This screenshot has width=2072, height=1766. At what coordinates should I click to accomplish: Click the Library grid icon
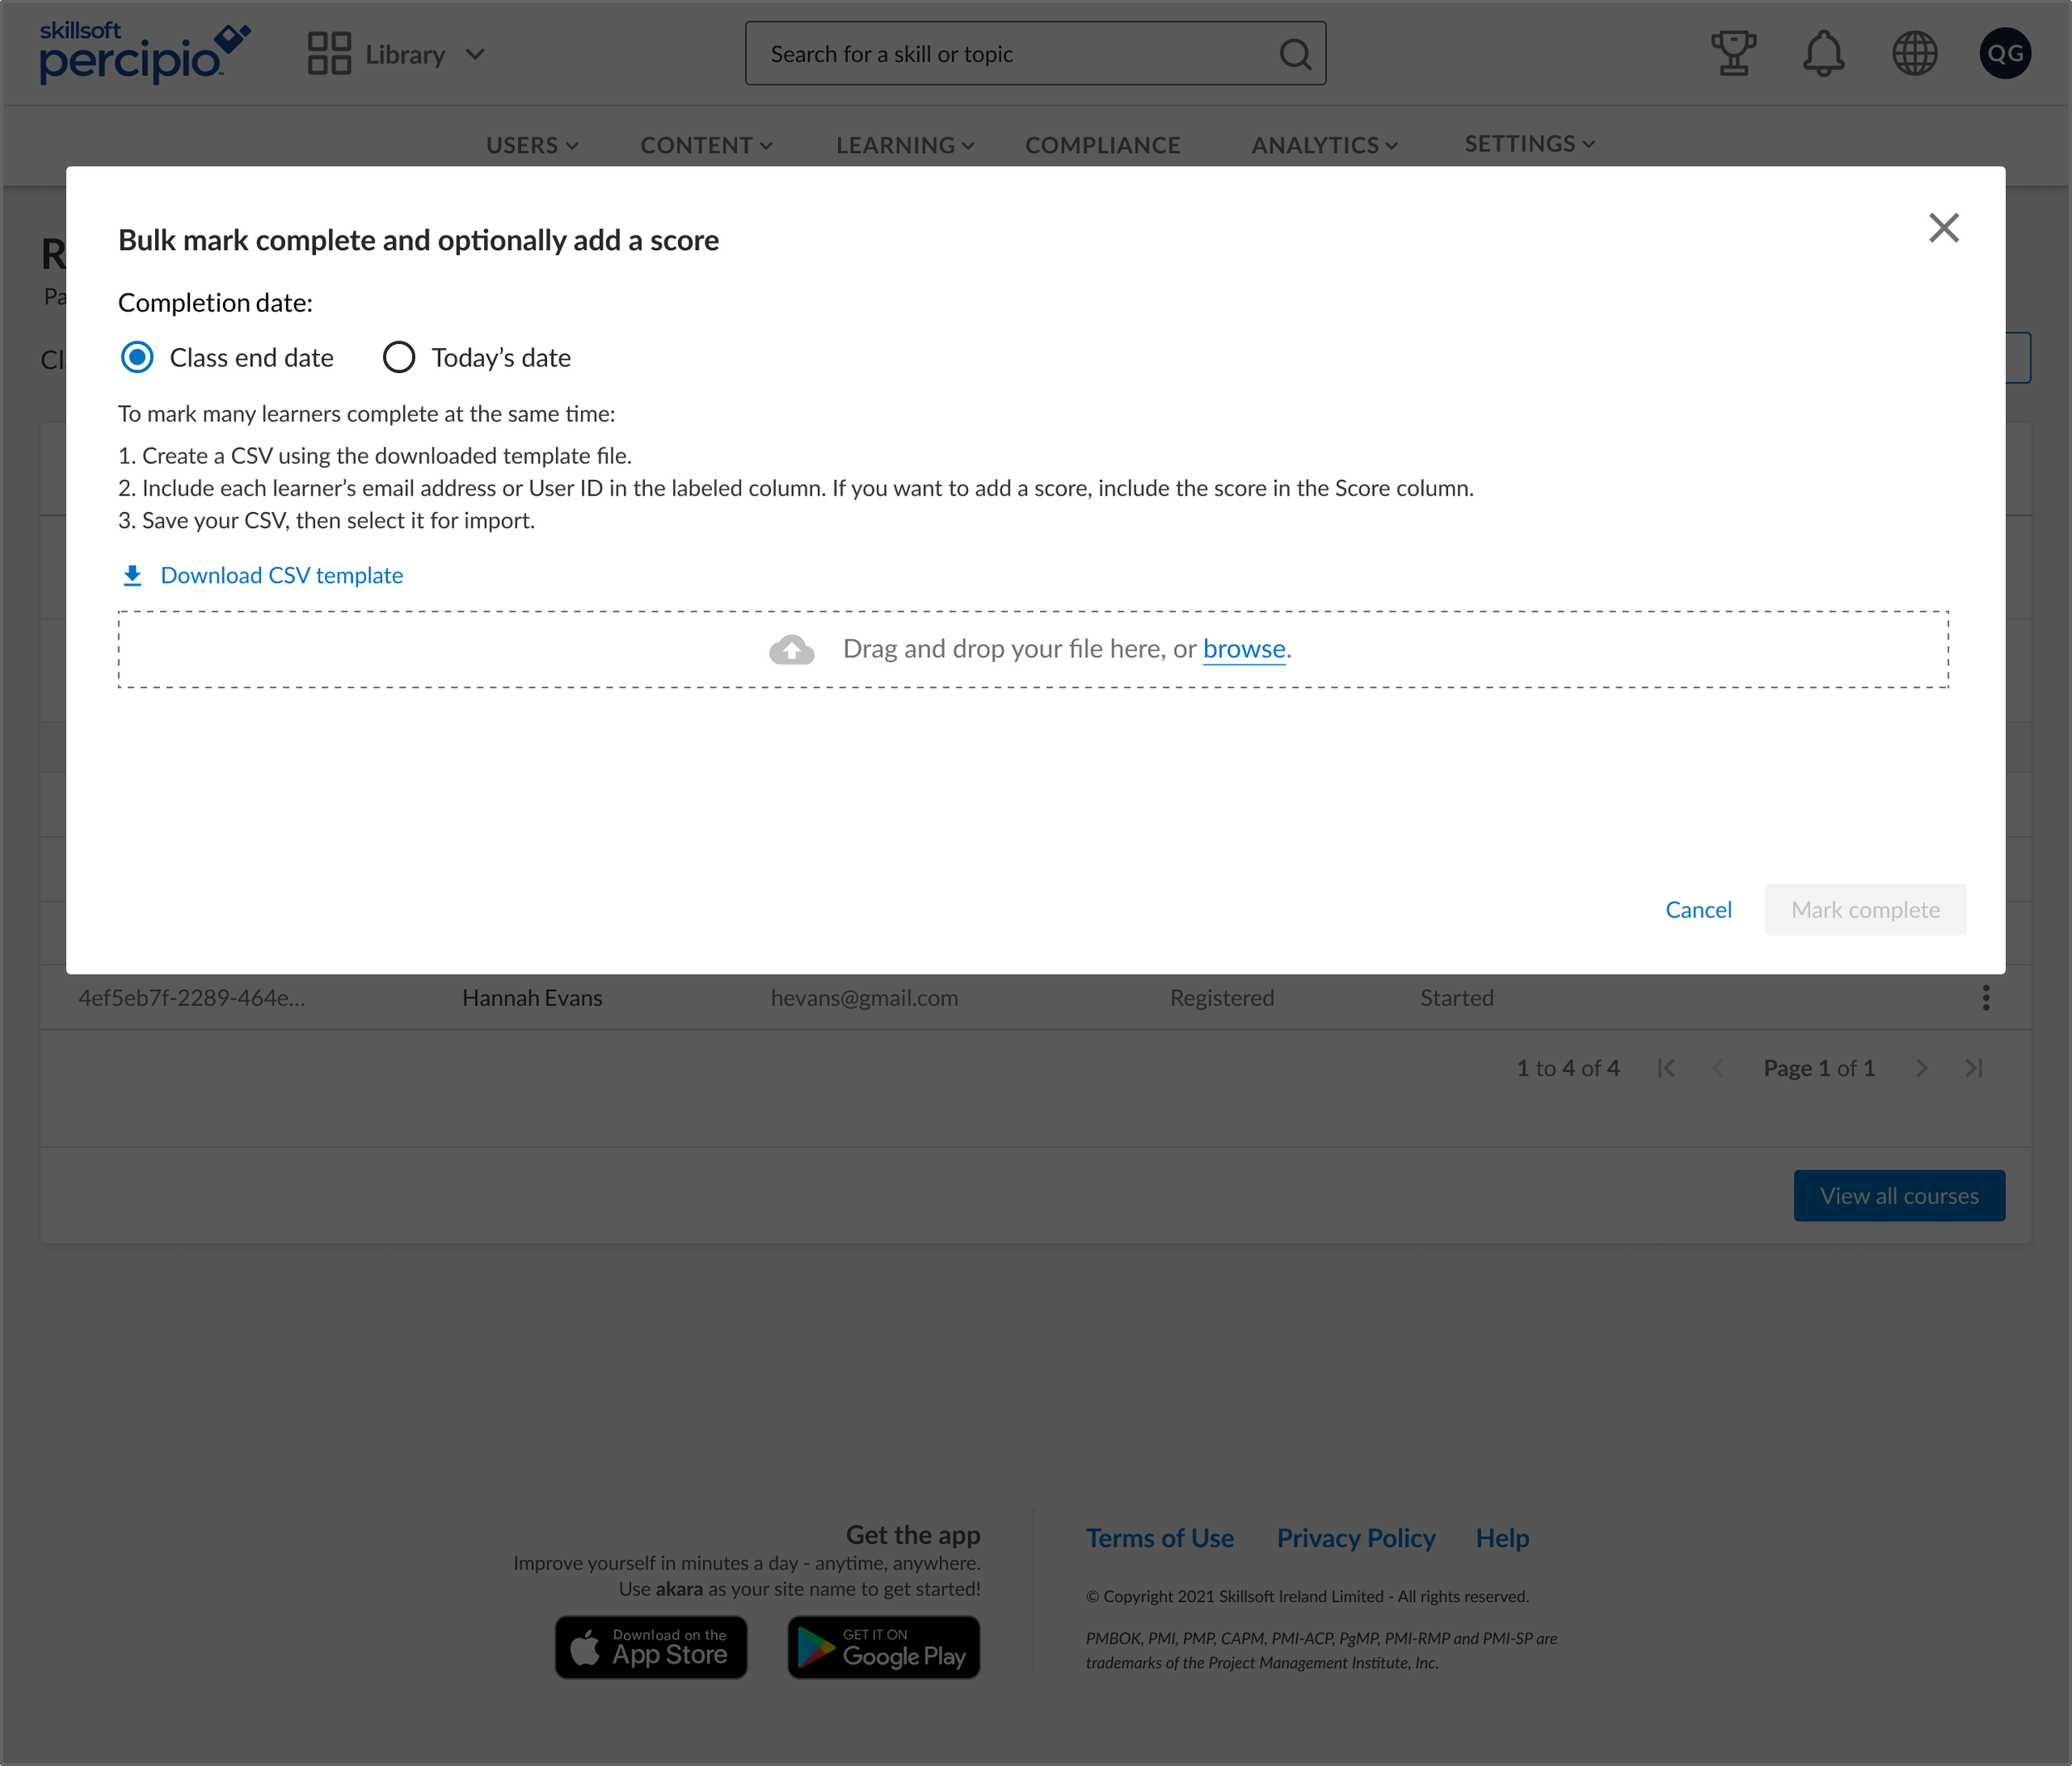tap(329, 54)
